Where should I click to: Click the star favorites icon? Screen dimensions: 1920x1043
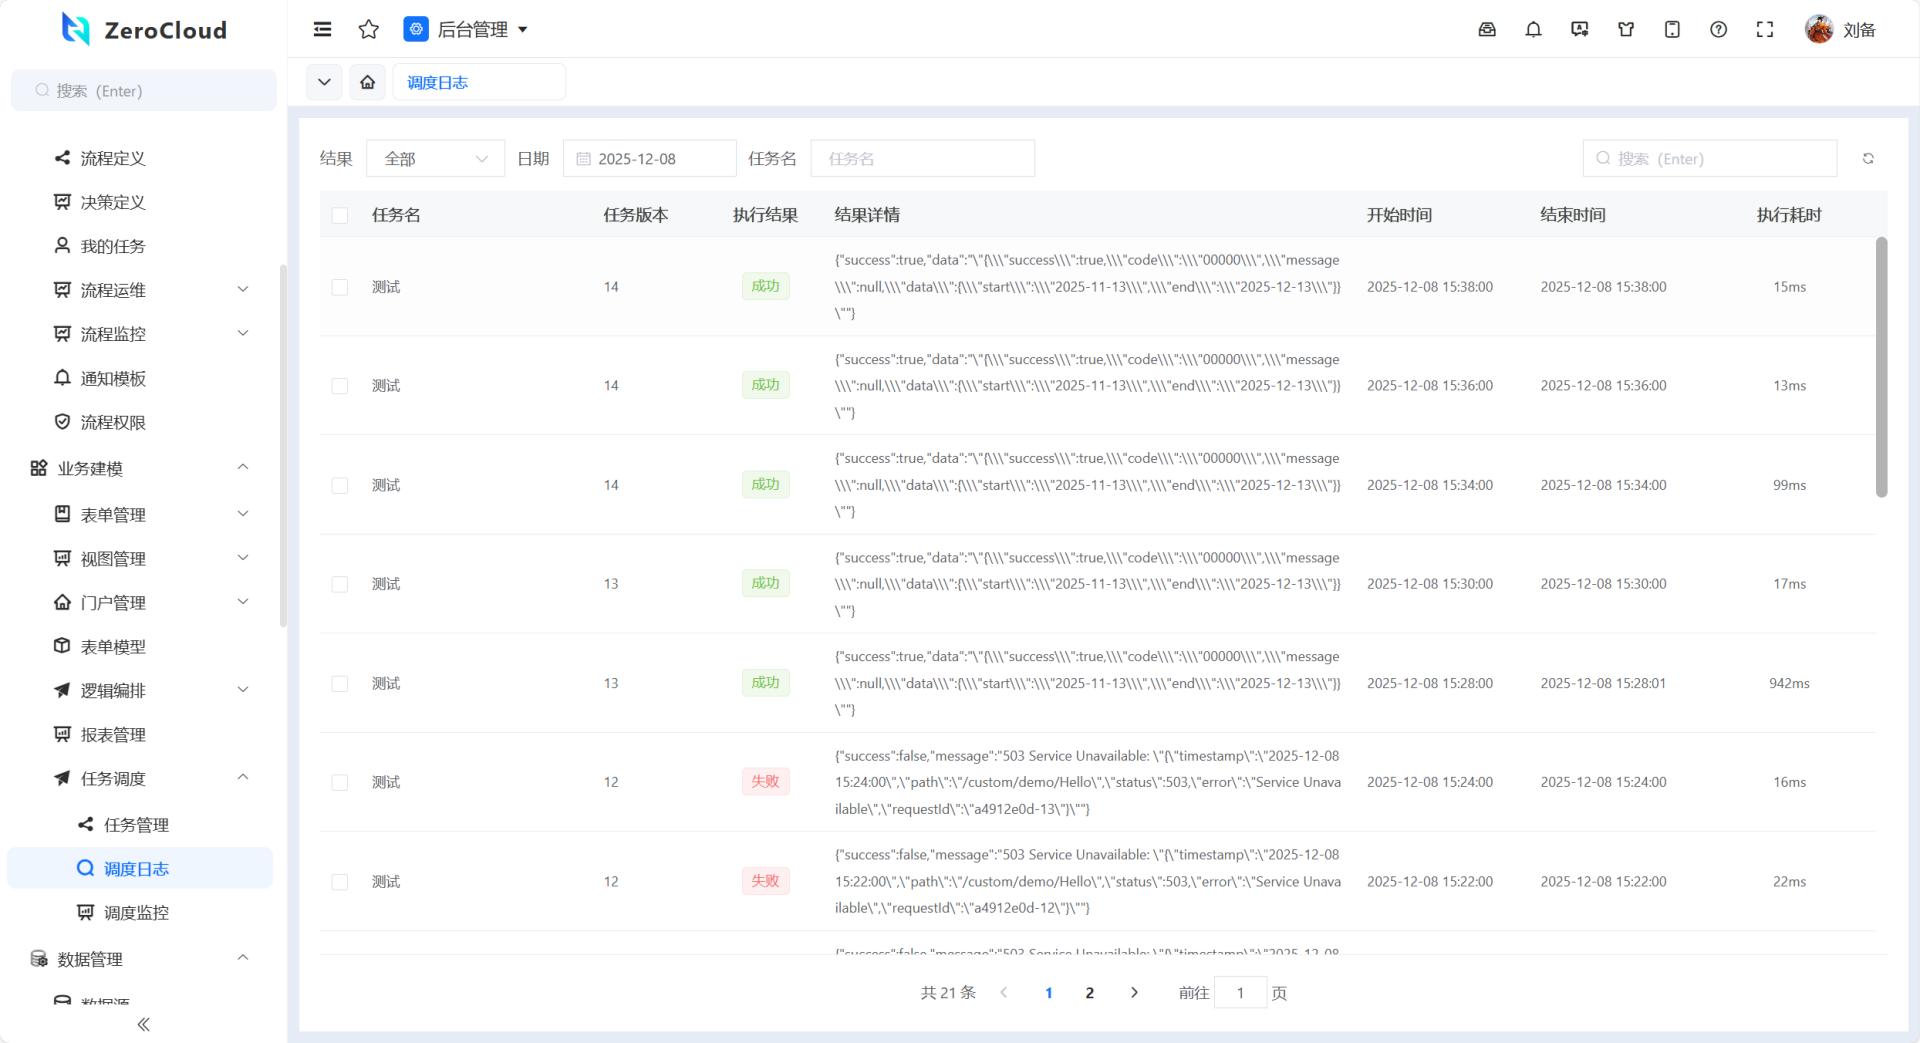pyautogui.click(x=368, y=30)
